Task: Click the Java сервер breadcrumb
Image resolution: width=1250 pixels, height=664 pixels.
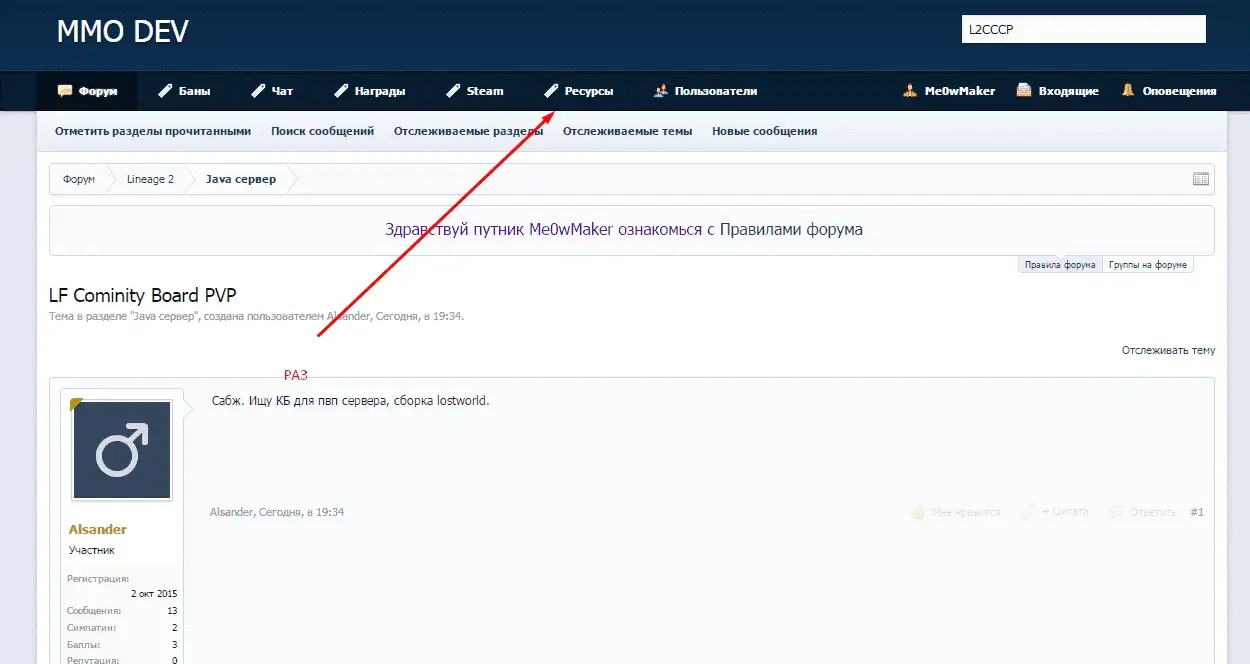Action: 240,179
